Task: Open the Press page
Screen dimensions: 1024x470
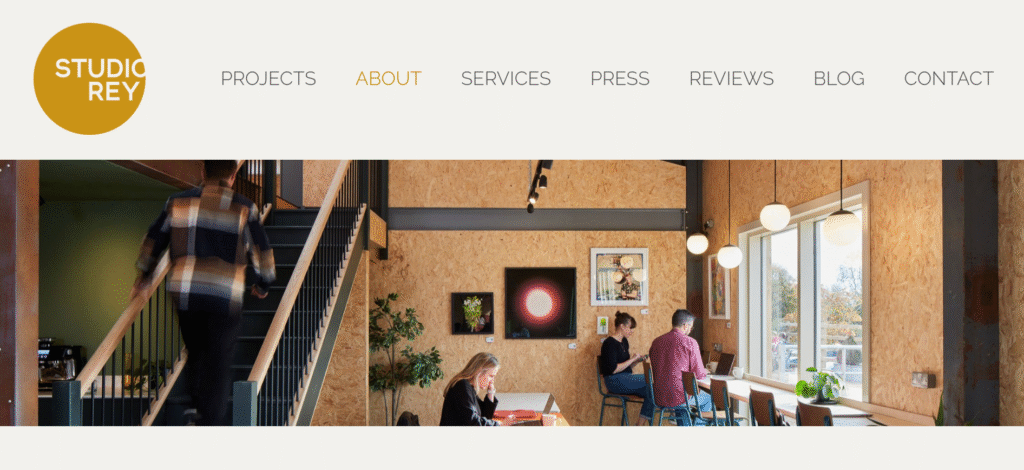Action: point(620,78)
